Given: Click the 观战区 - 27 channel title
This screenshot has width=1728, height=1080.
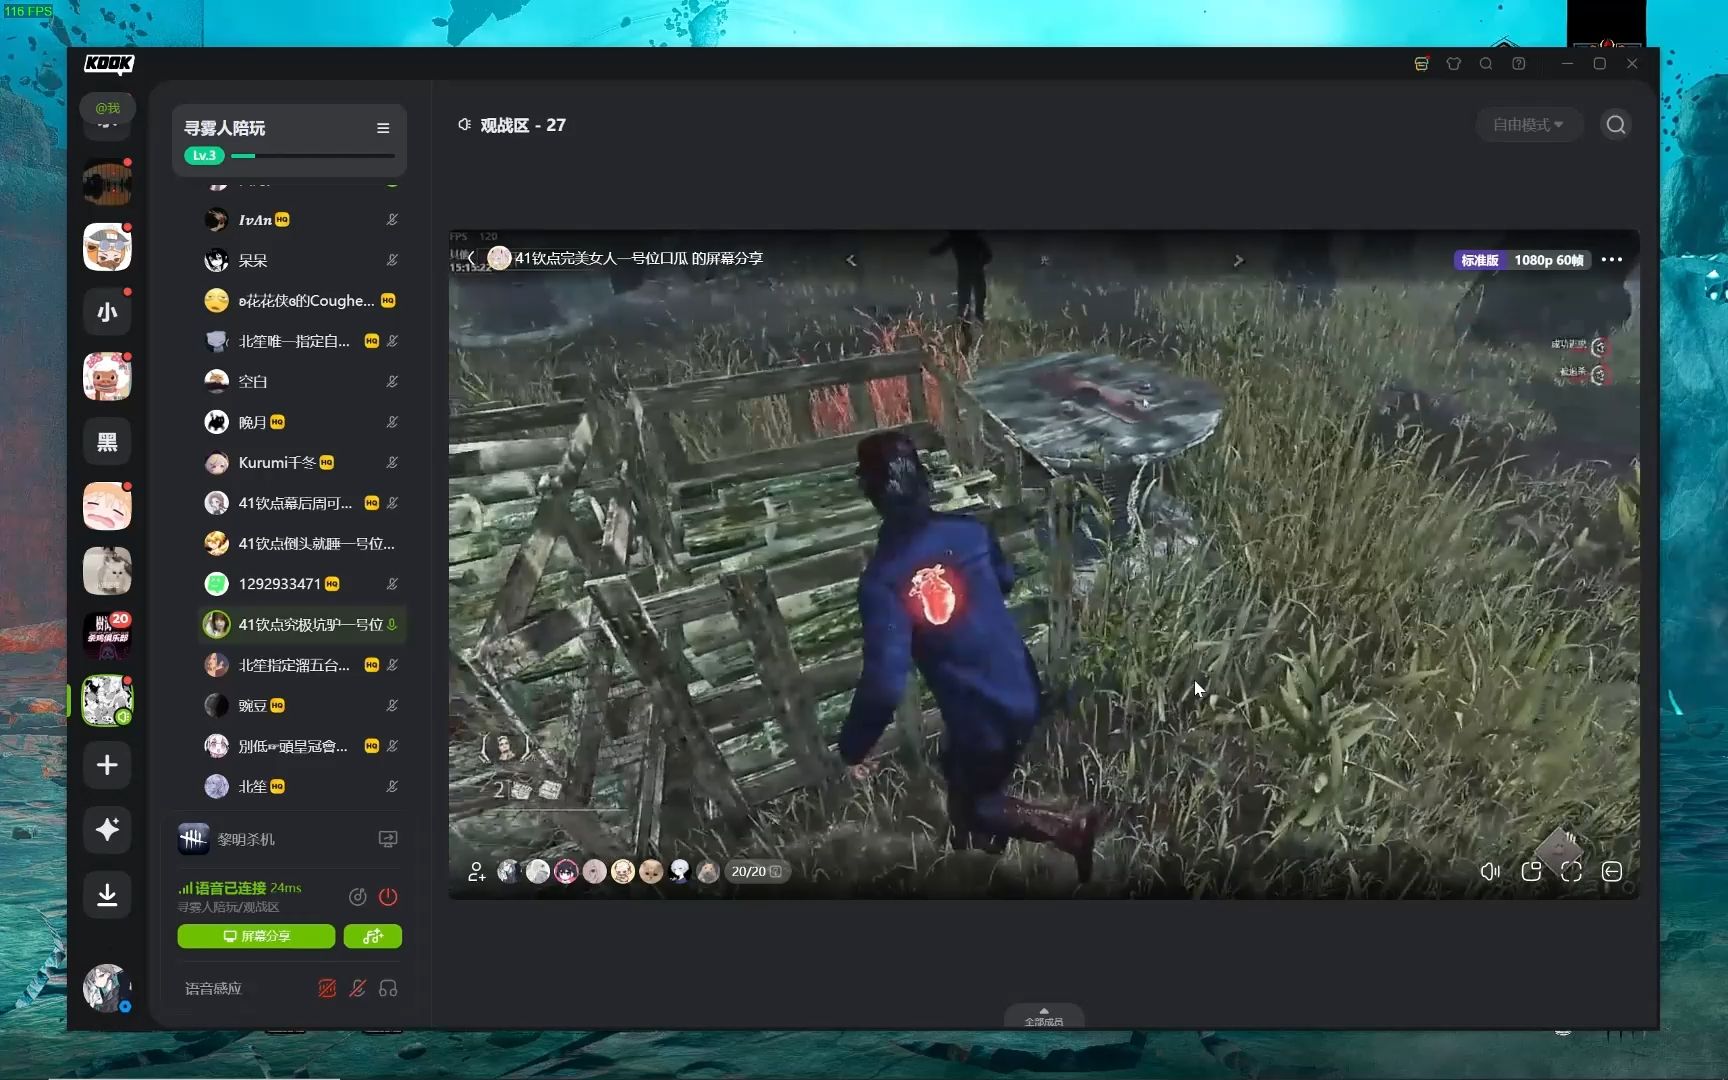Looking at the screenshot, I should [x=522, y=125].
